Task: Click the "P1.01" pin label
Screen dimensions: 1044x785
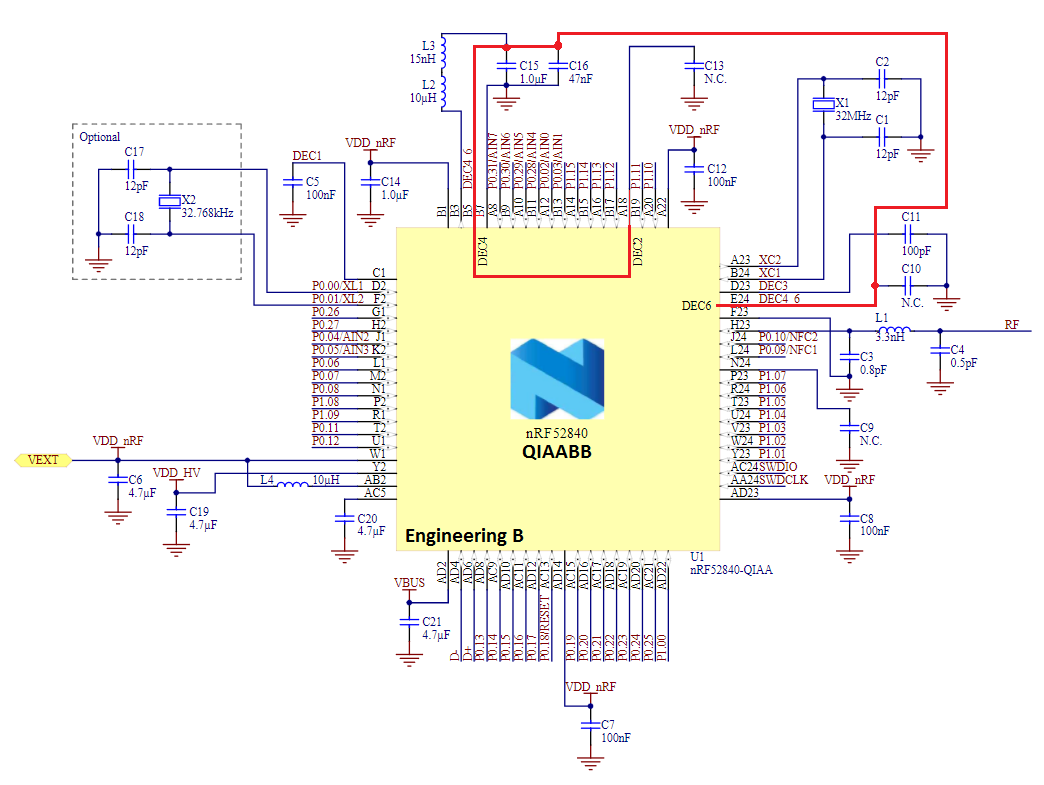Action: click(x=772, y=453)
